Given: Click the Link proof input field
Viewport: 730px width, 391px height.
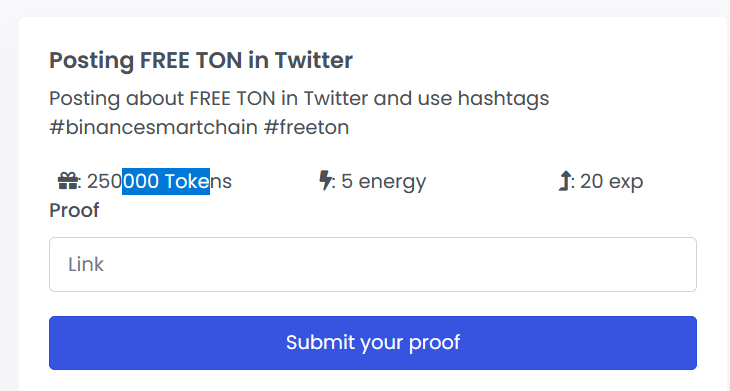Looking at the screenshot, I should (373, 264).
